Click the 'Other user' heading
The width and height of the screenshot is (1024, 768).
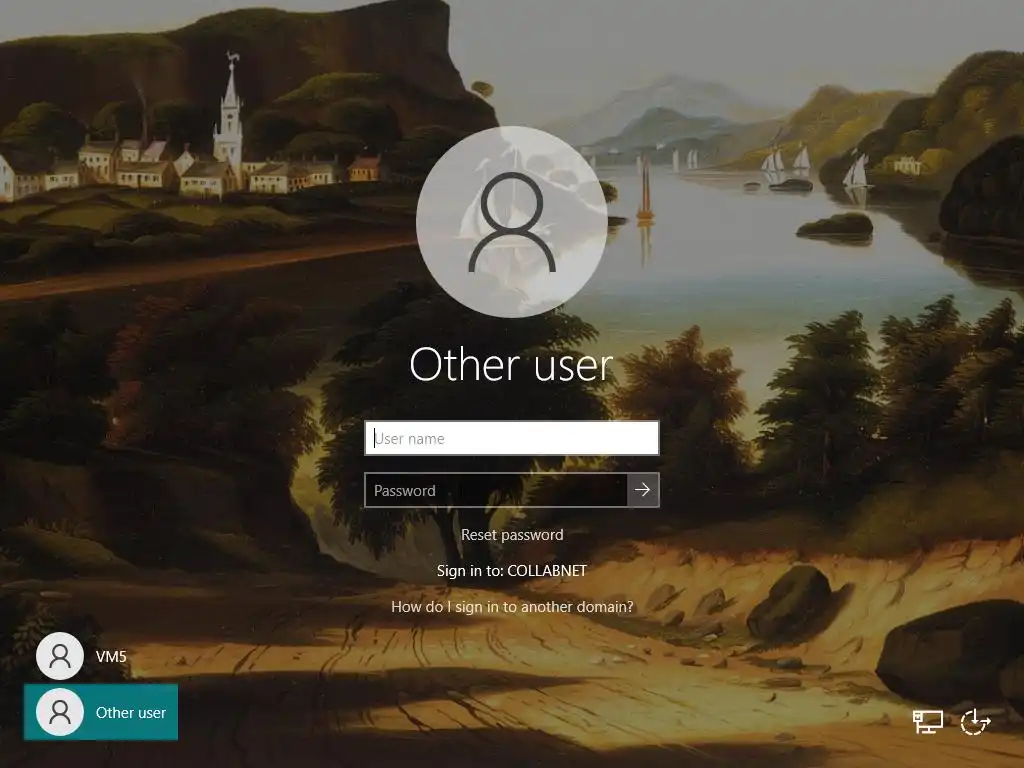pos(511,364)
